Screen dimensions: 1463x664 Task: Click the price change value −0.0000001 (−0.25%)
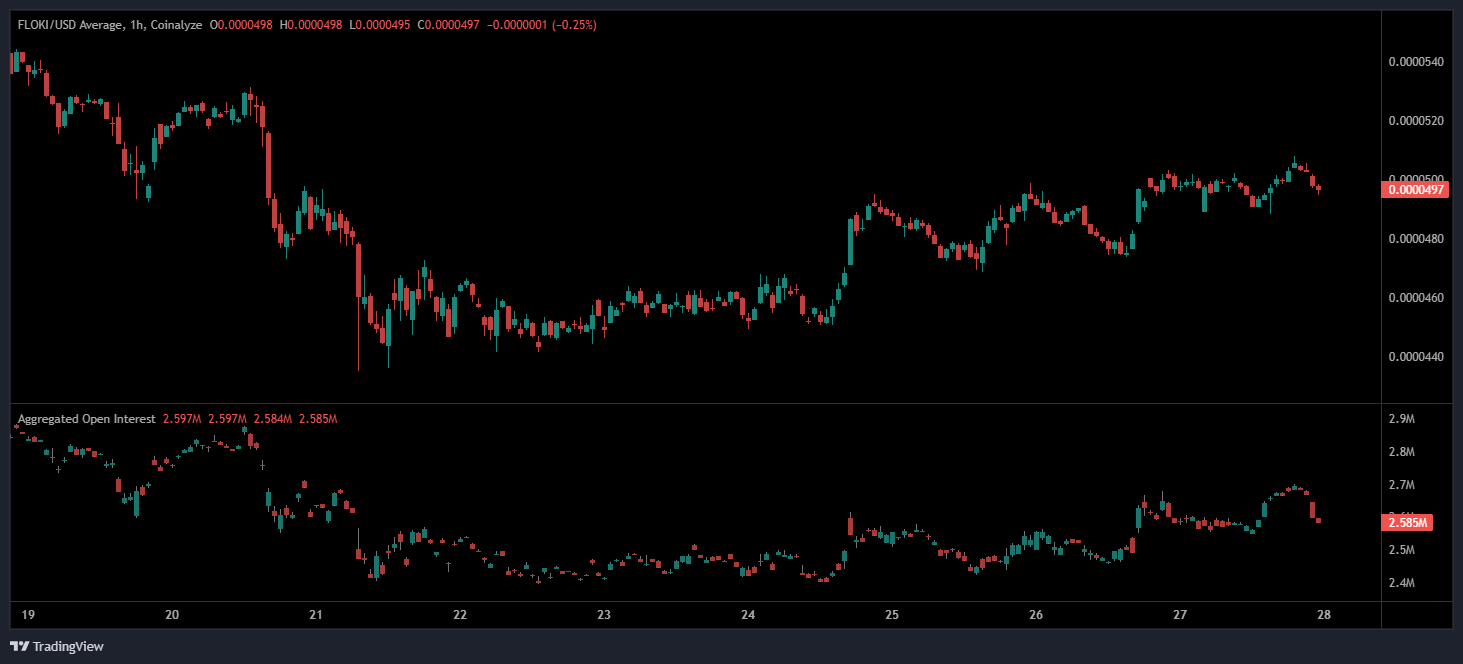(541, 25)
